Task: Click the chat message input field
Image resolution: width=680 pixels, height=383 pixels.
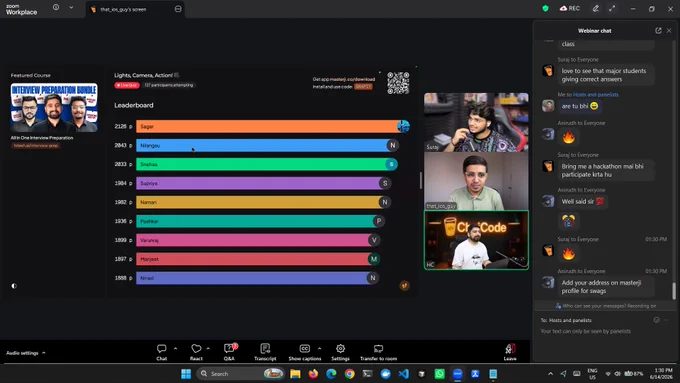Action: pos(605,331)
